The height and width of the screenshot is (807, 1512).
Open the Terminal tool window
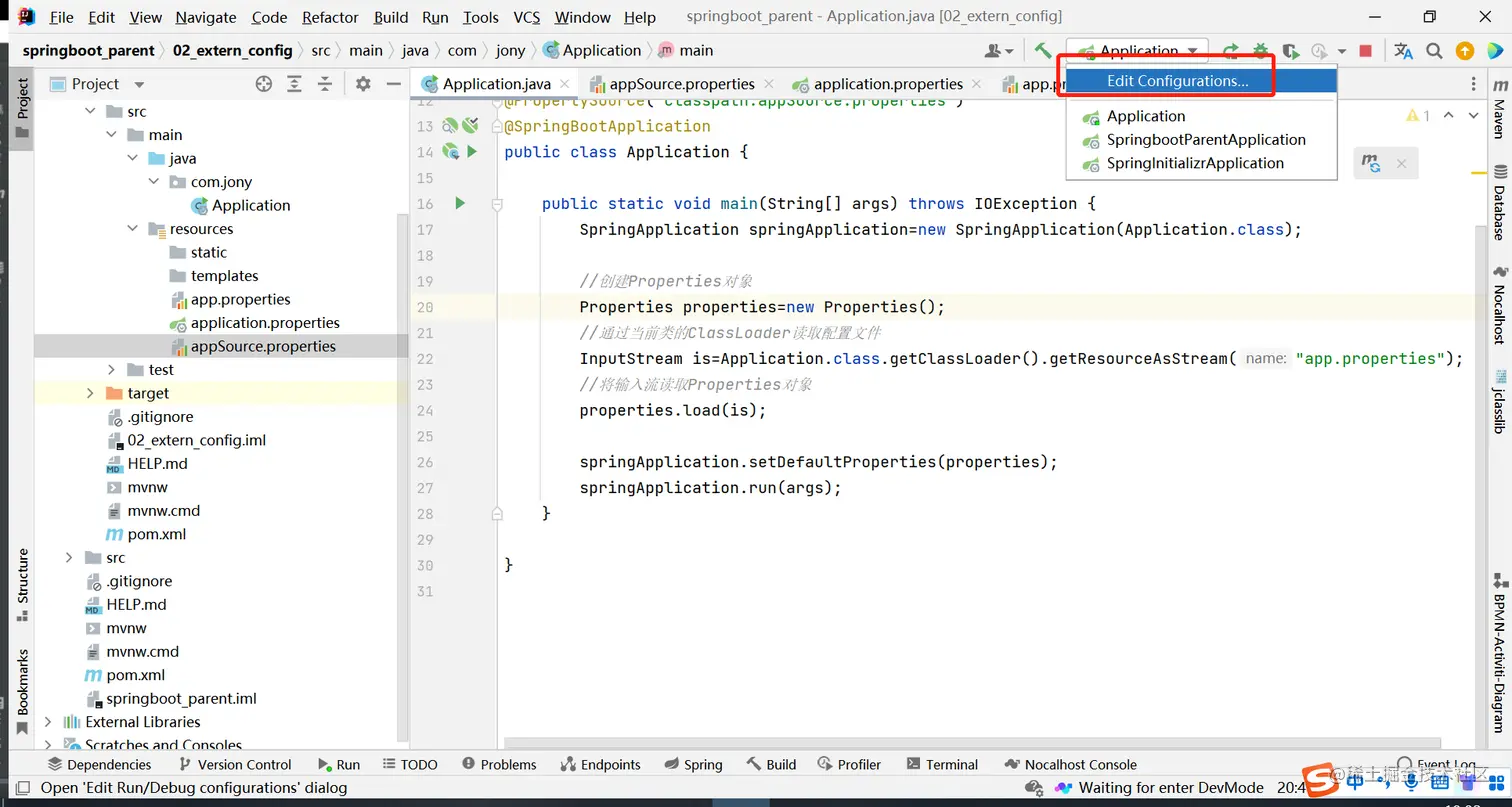pyautogui.click(x=942, y=764)
